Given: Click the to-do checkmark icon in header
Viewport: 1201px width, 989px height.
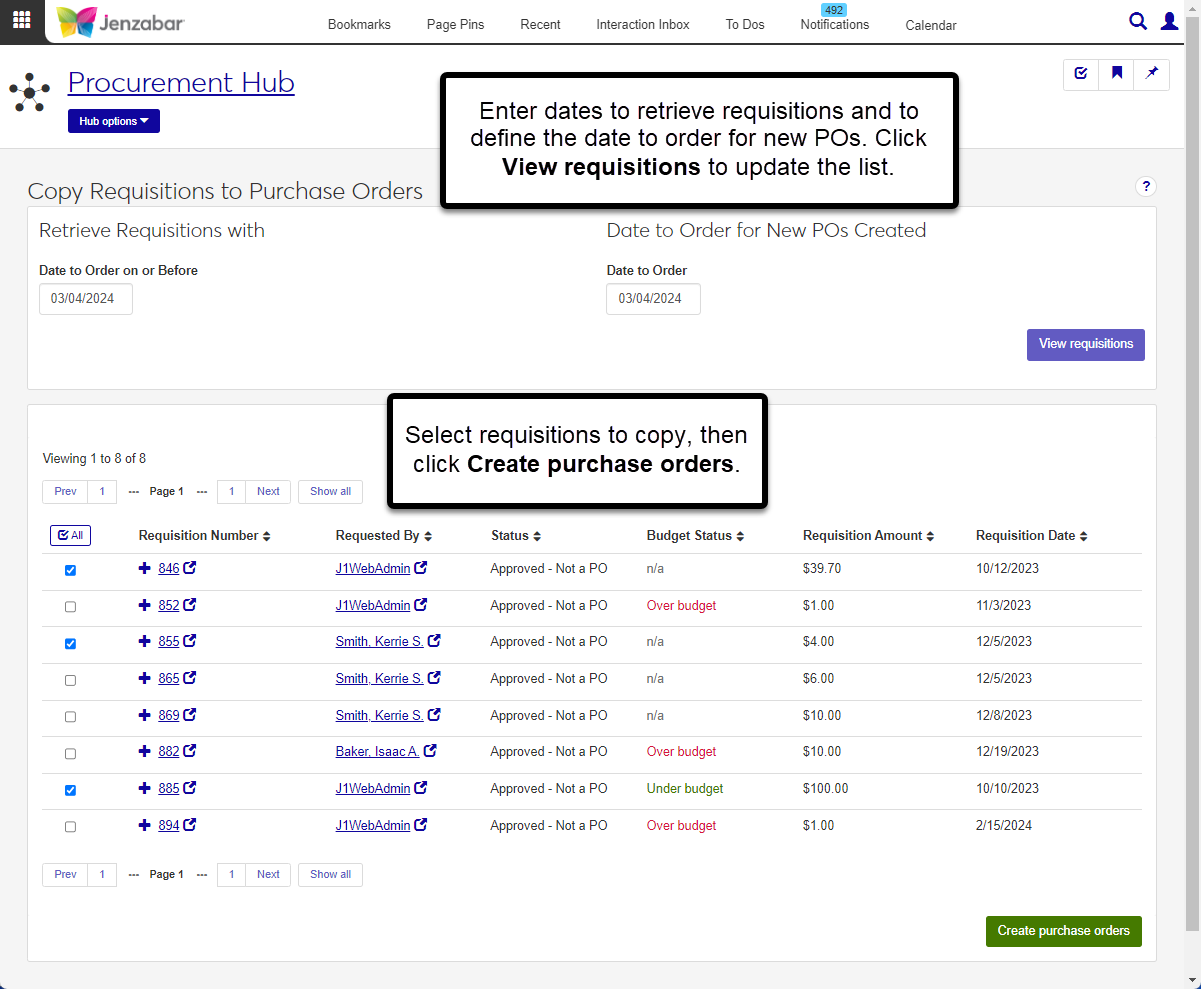Looking at the screenshot, I should 1081,73.
